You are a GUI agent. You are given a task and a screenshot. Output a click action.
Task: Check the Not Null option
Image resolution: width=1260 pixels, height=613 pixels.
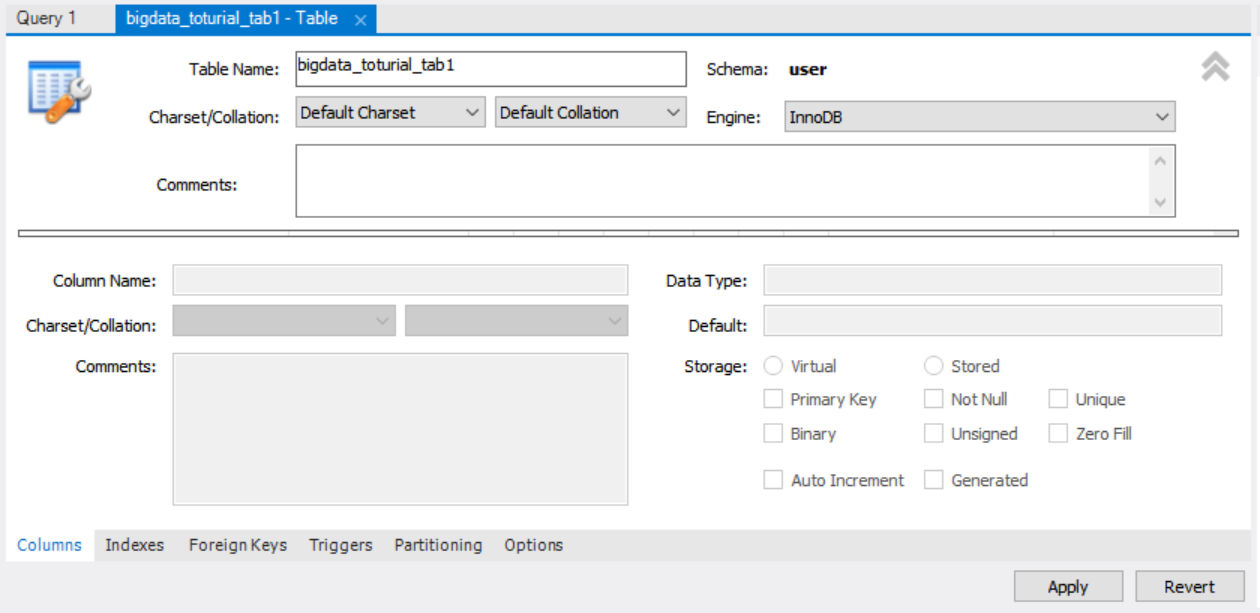pyautogui.click(x=933, y=399)
